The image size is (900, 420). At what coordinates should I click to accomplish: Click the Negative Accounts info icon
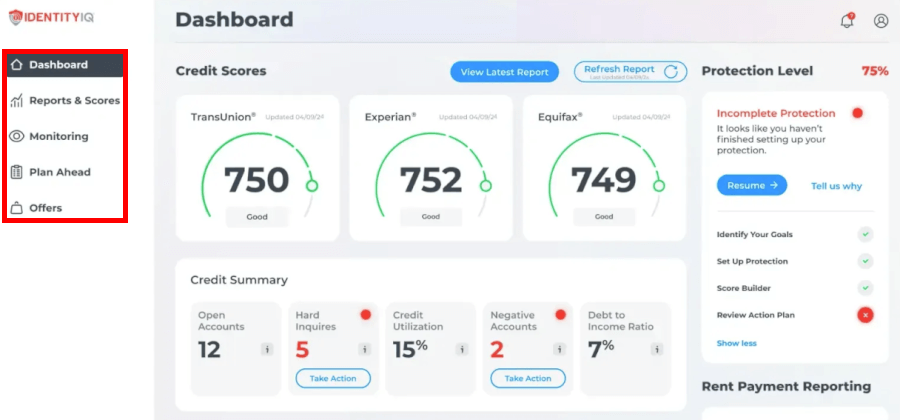tap(560, 349)
